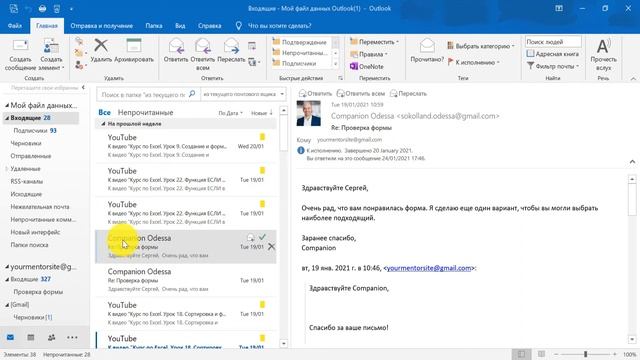
Task: Switch to People view
Action: pos(51,338)
